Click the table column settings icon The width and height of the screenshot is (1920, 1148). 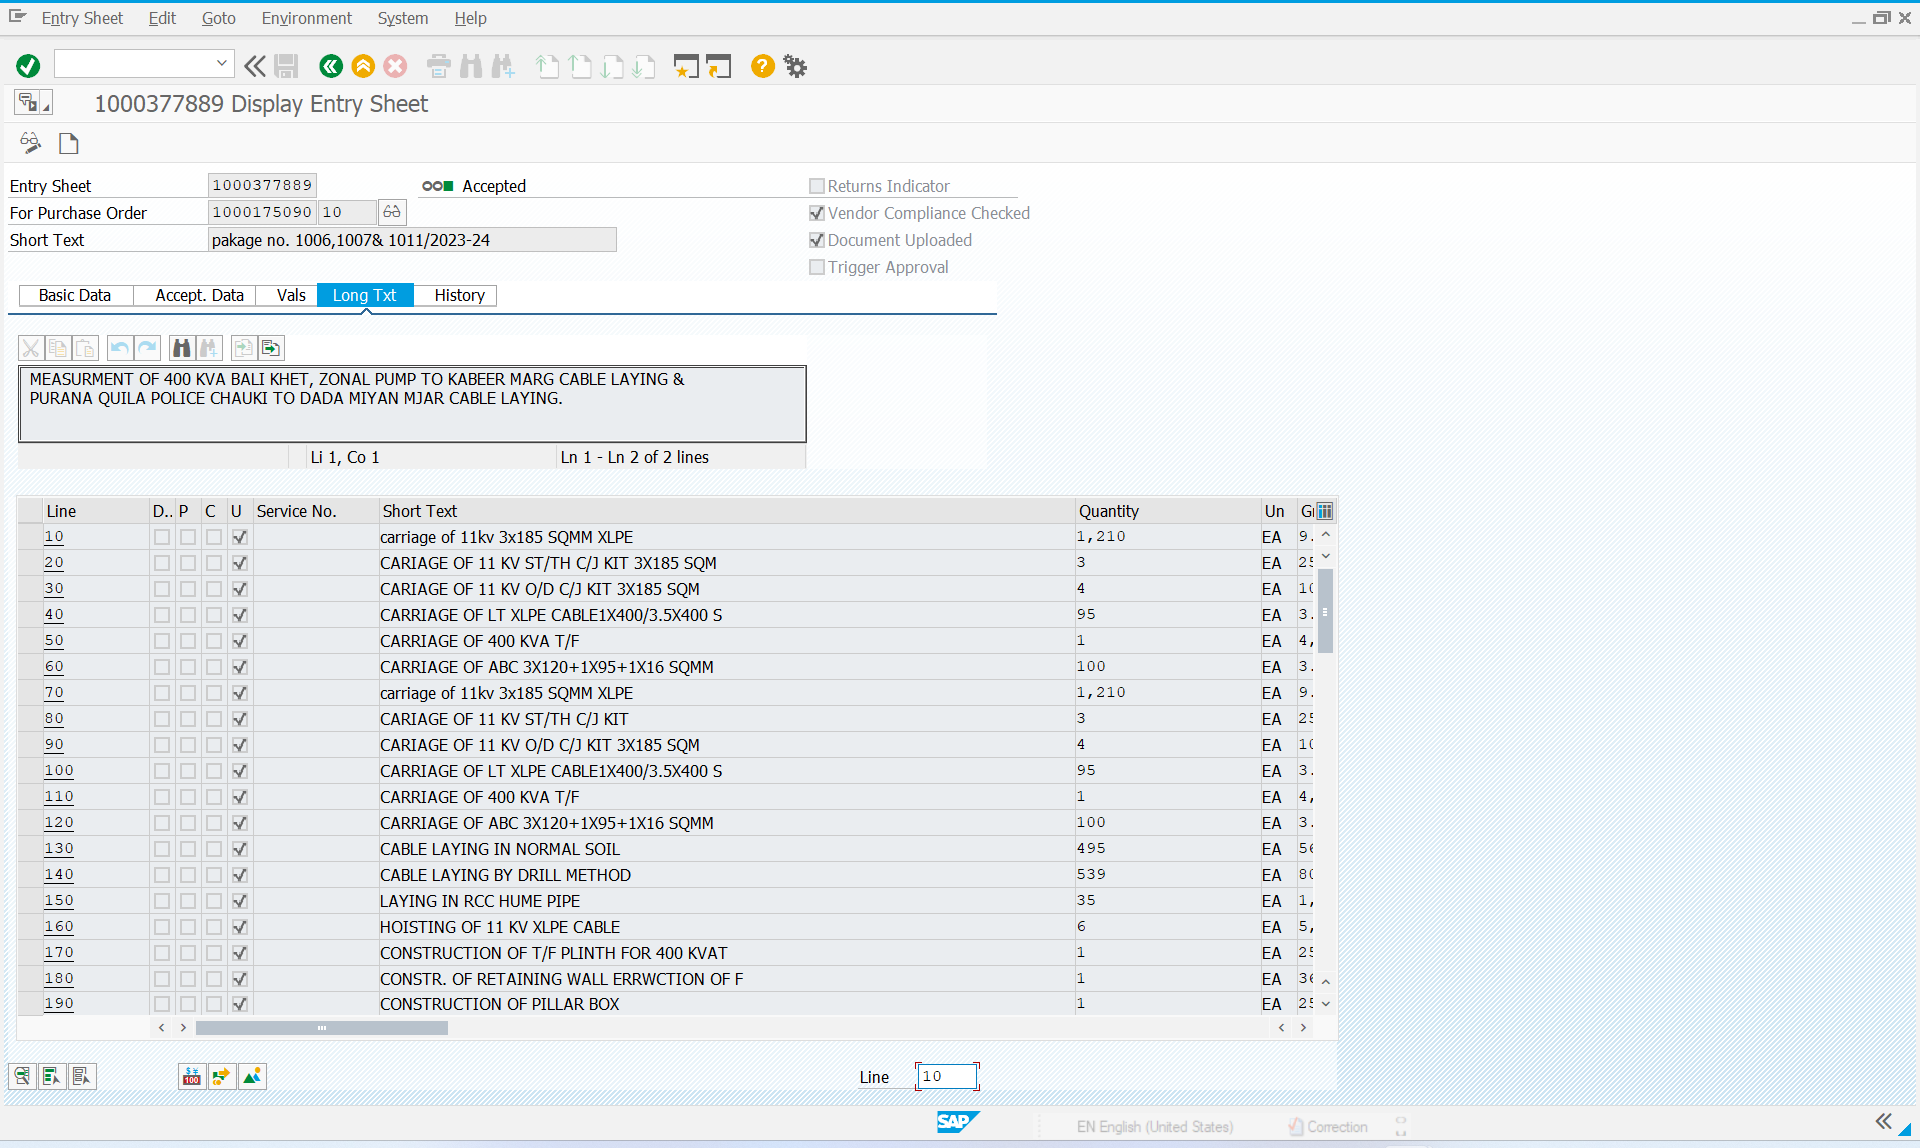click(1325, 511)
